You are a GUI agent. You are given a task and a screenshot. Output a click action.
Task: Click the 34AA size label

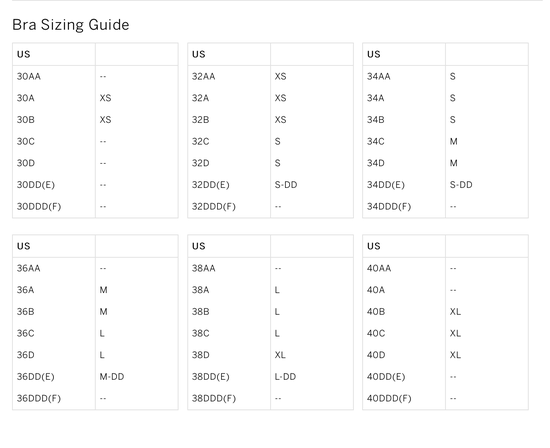pyautogui.click(x=378, y=76)
